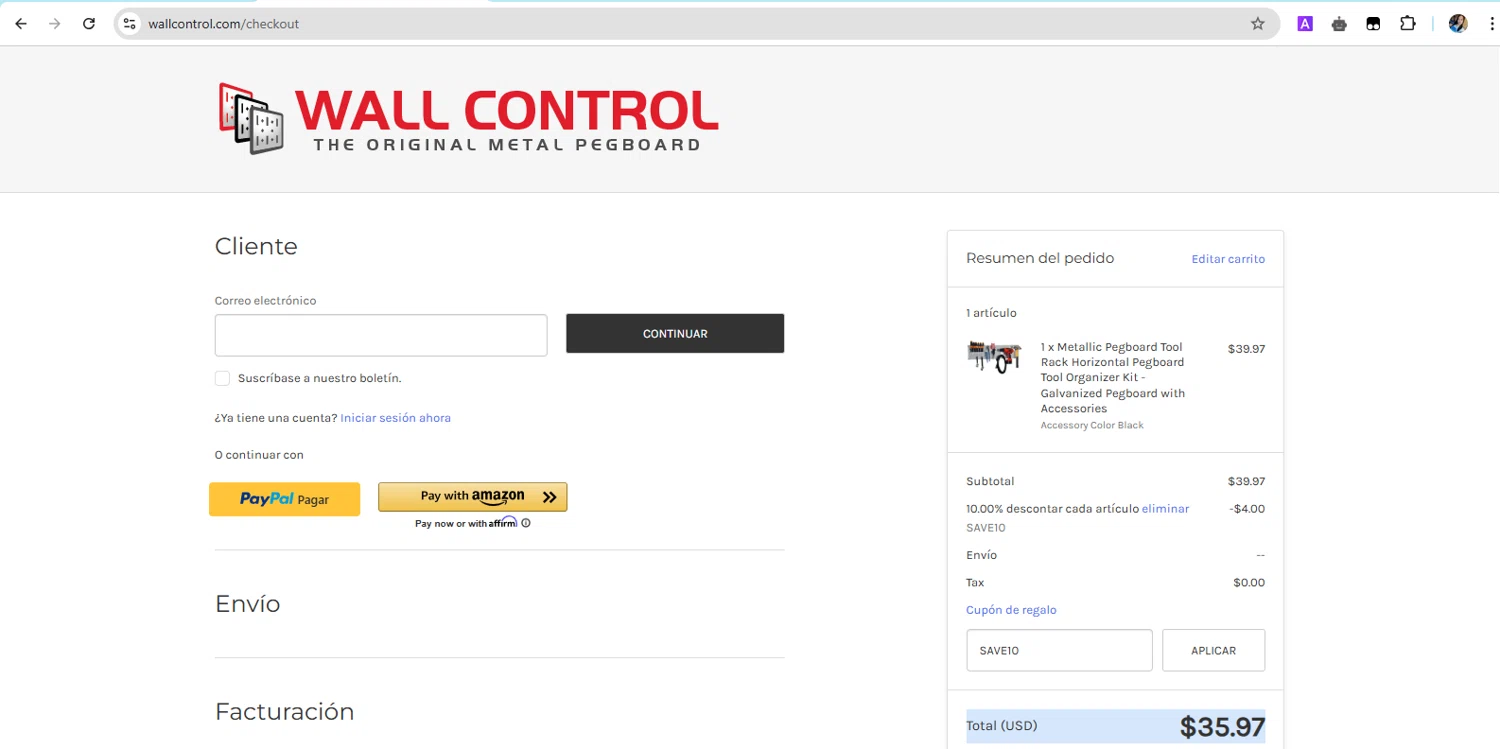Image resolution: width=1500 pixels, height=749 pixels.
Task: Bookmark this page with the star icon
Action: pos(1258,23)
